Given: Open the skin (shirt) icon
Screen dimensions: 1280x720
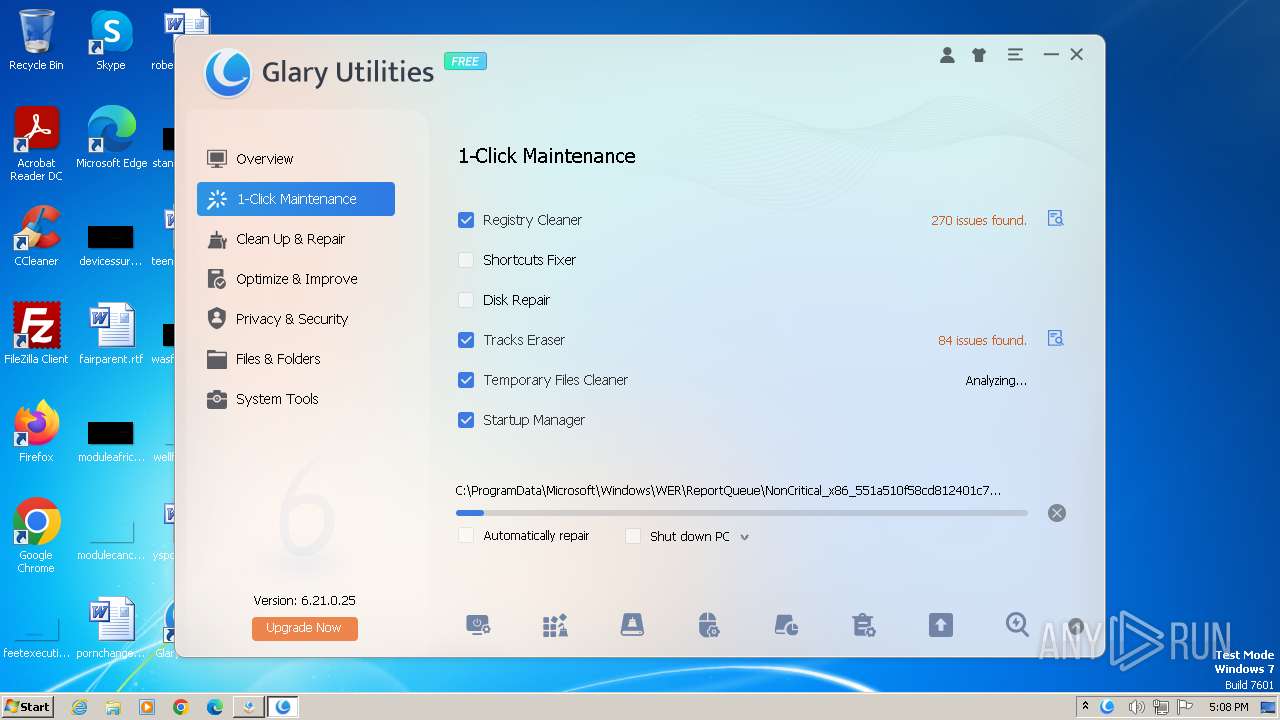Looking at the screenshot, I should [979, 55].
